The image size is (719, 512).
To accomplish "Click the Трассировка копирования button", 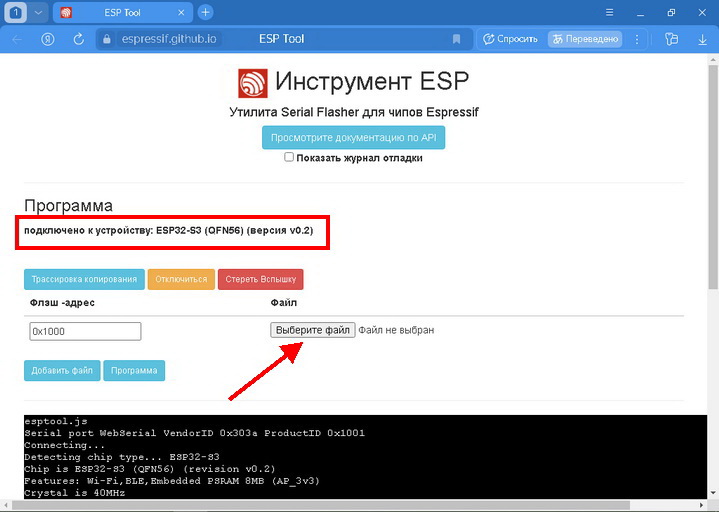I will [x=84, y=279].
